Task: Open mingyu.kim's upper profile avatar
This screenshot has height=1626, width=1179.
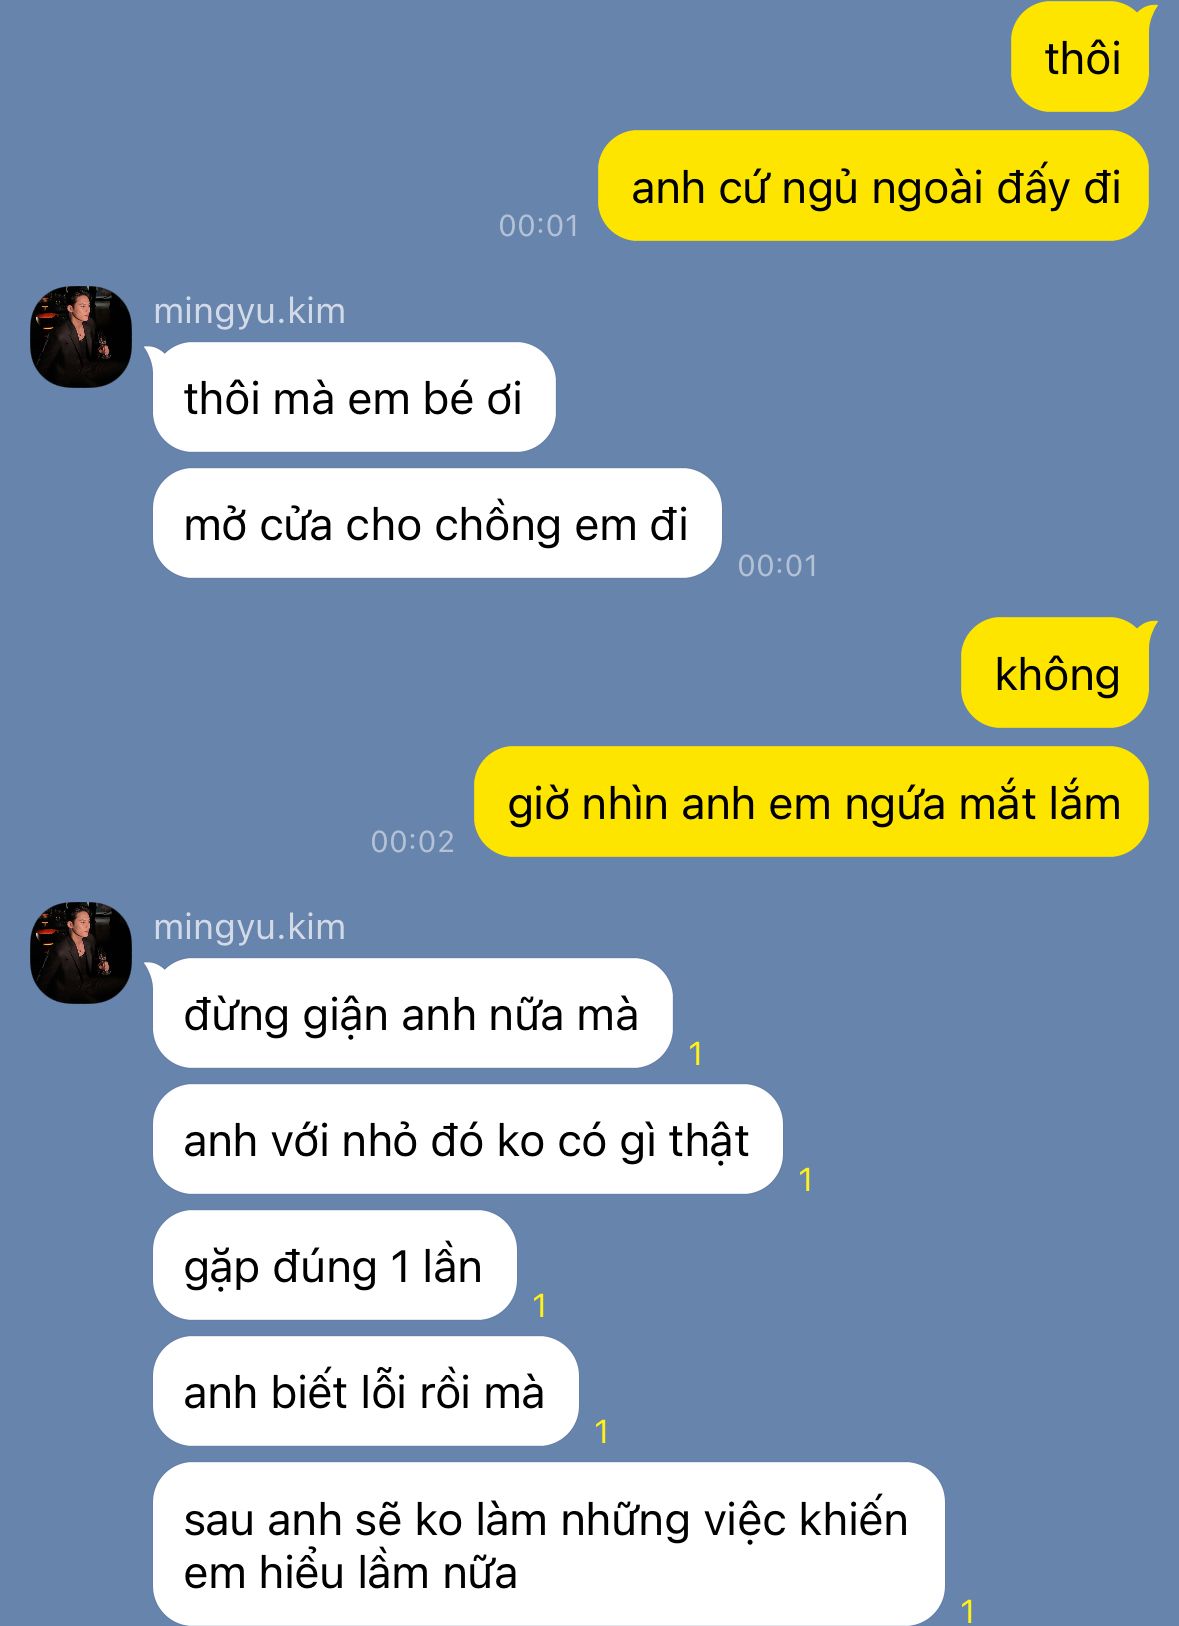Action: click(81, 337)
